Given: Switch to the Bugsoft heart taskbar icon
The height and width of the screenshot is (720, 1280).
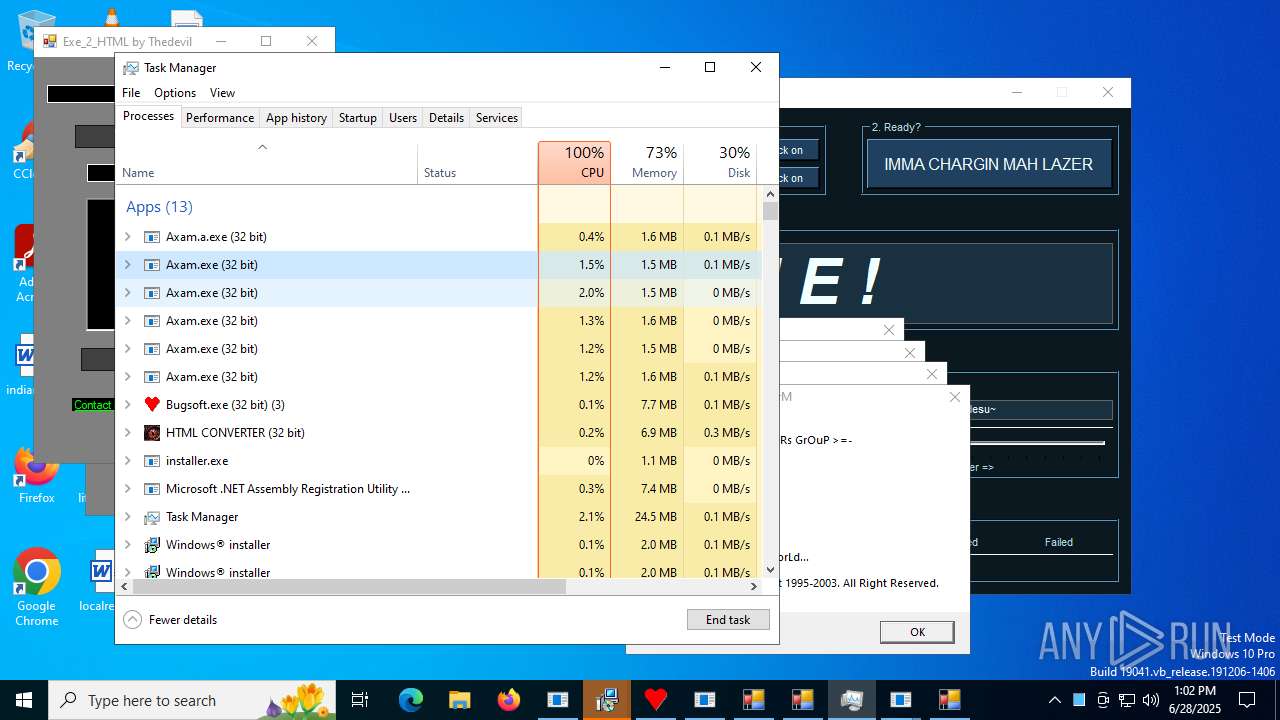Looking at the screenshot, I should pos(656,700).
